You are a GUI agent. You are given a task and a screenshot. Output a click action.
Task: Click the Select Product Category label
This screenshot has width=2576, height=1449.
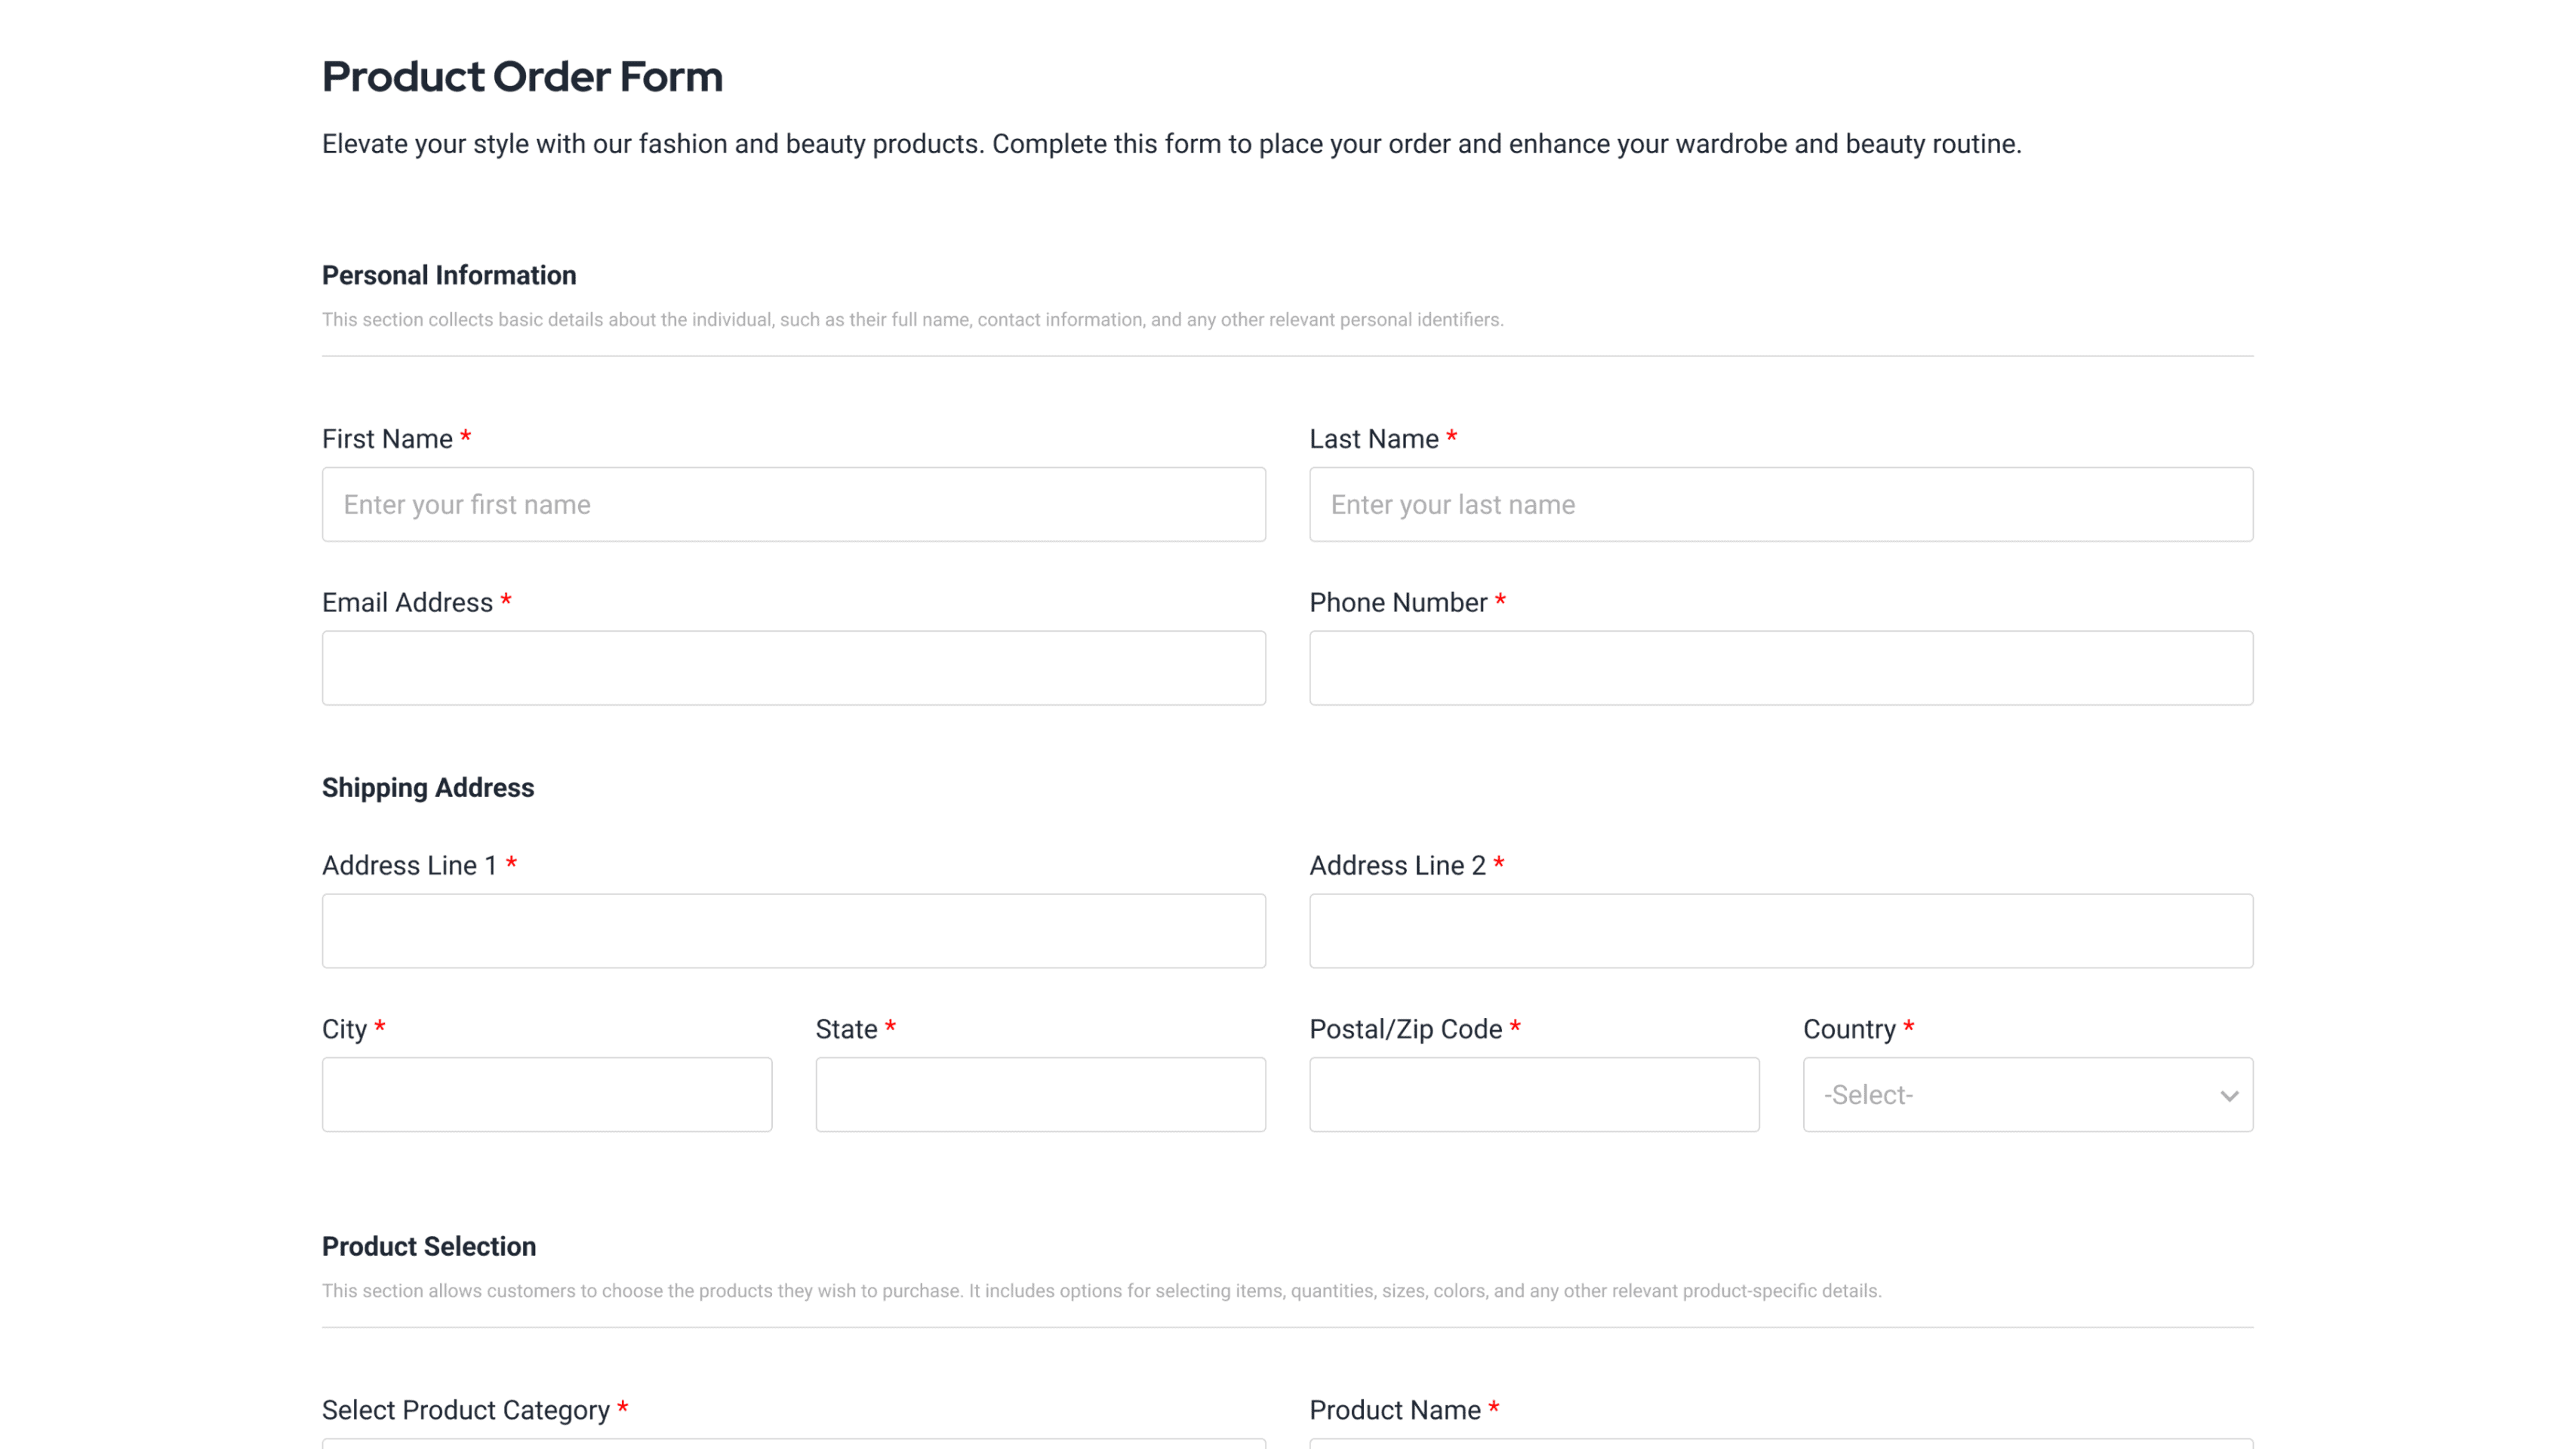click(x=465, y=1410)
